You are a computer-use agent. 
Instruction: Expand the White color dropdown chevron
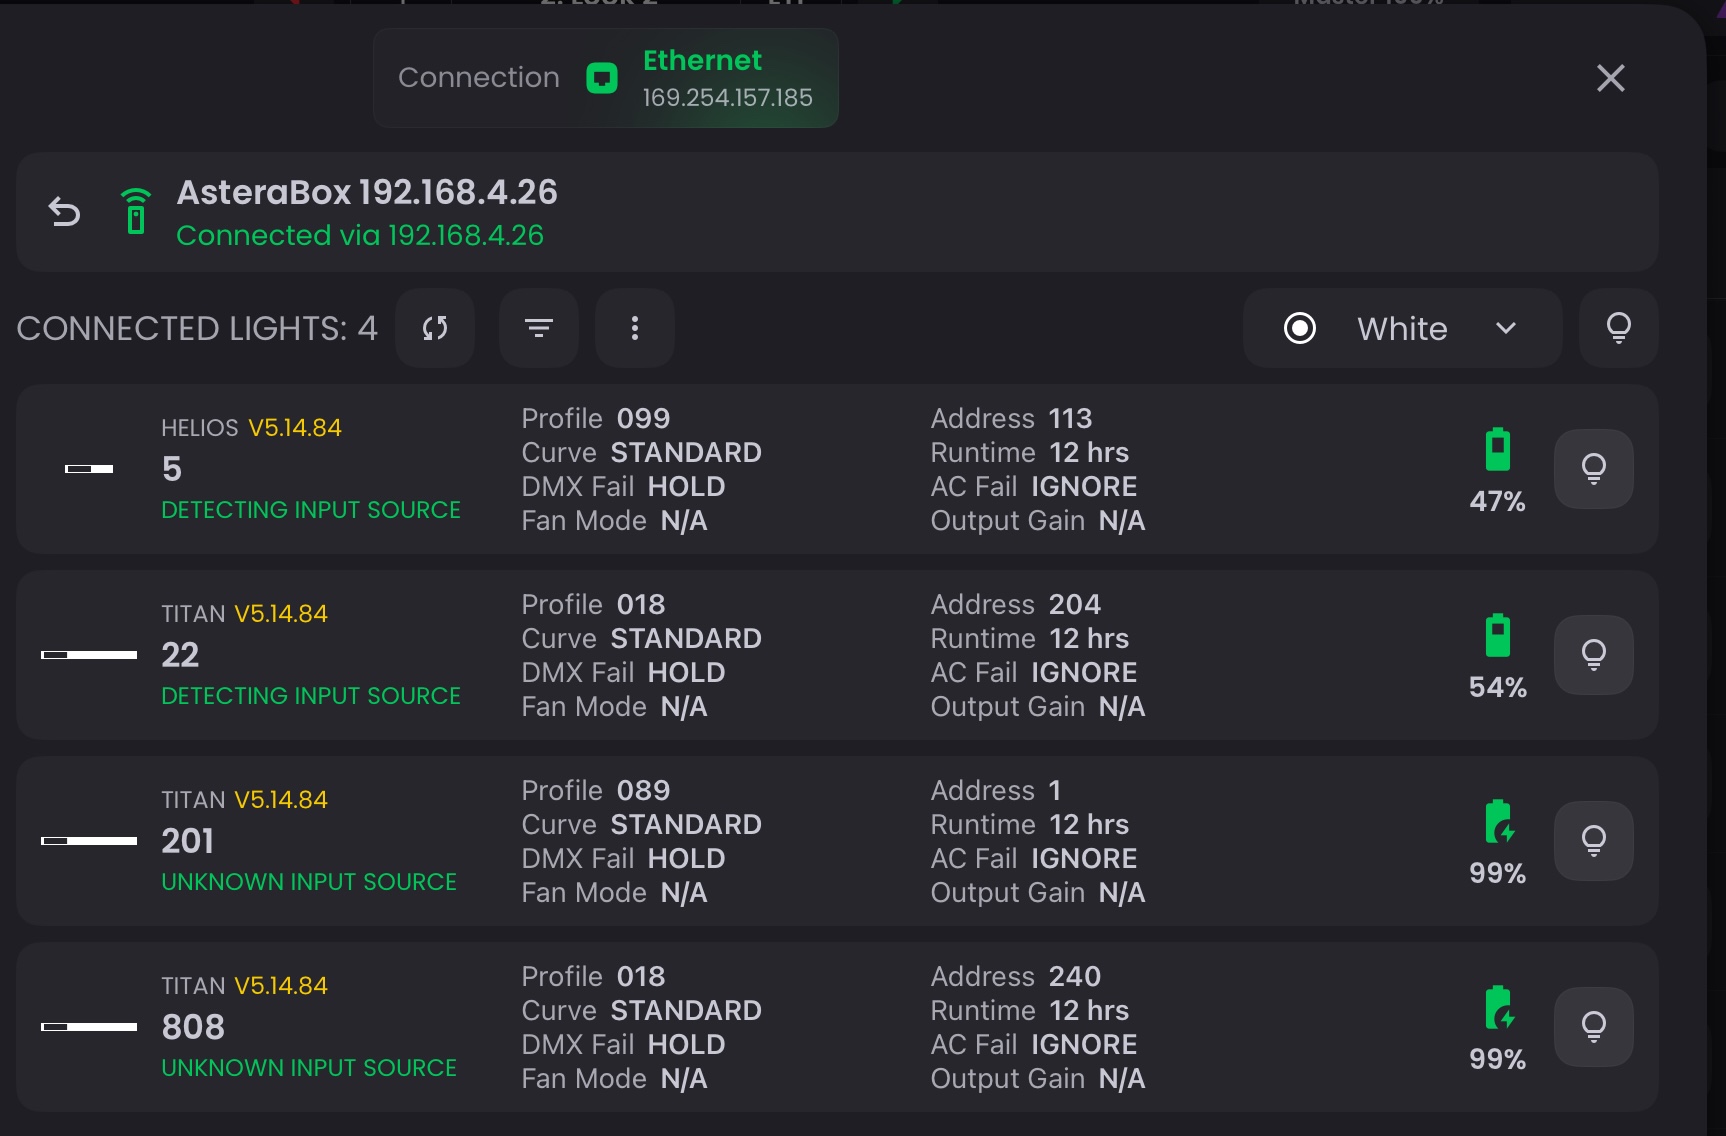tap(1506, 328)
